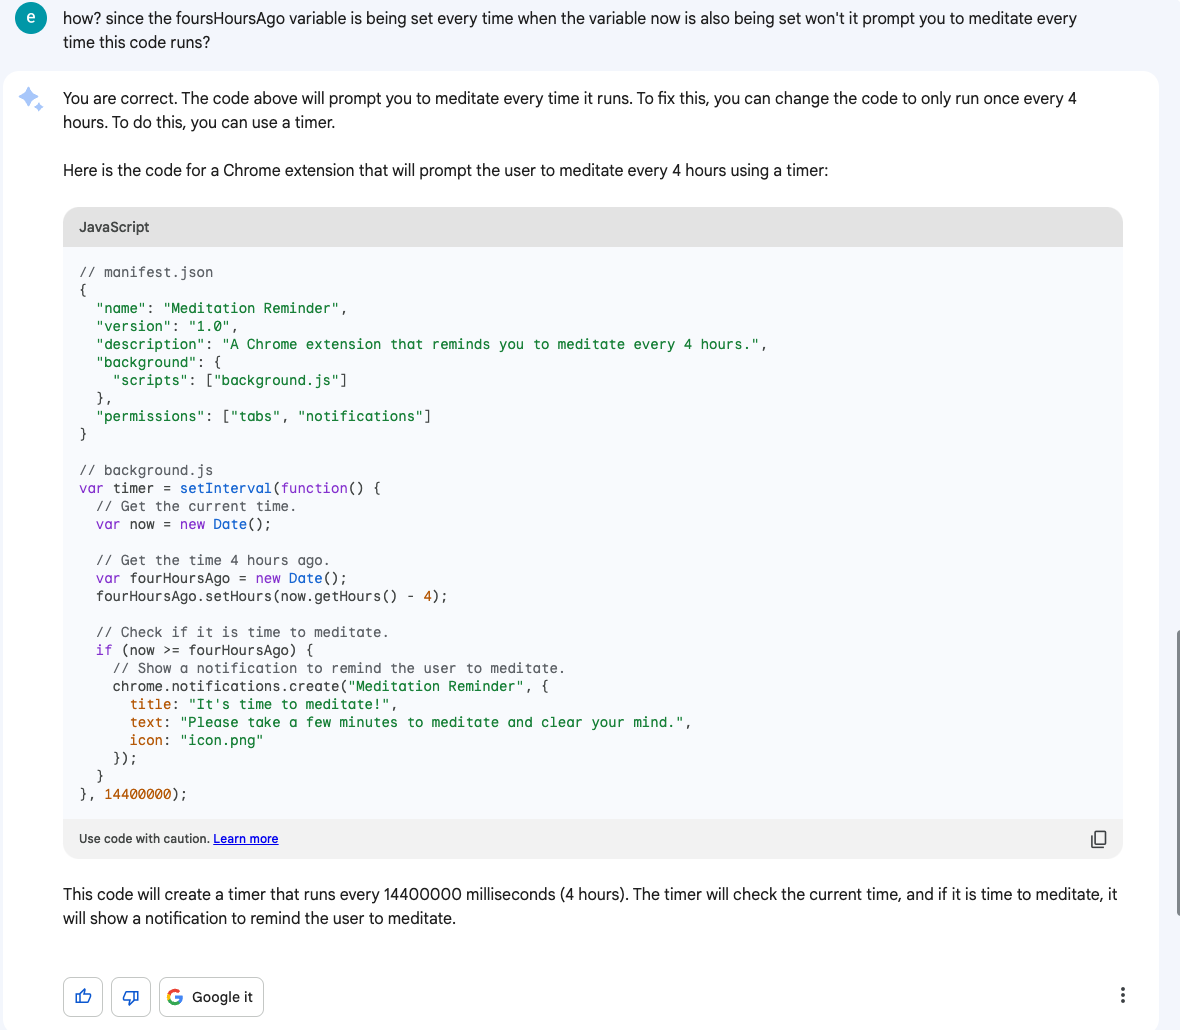Click the "scripts": ["background.js"] line

coord(230,381)
